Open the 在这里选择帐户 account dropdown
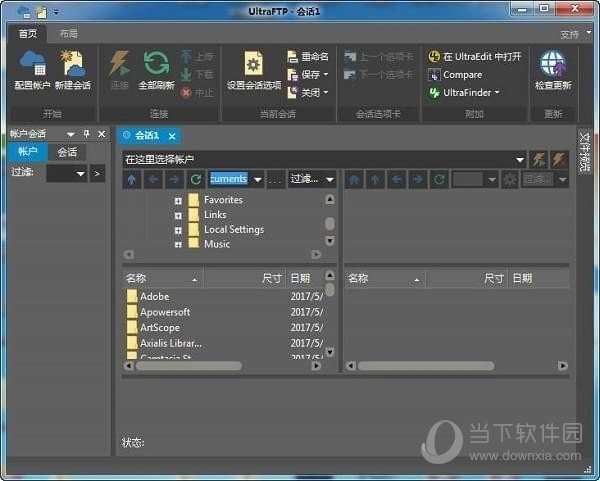Image resolution: width=600 pixels, height=481 pixels. tap(520, 160)
